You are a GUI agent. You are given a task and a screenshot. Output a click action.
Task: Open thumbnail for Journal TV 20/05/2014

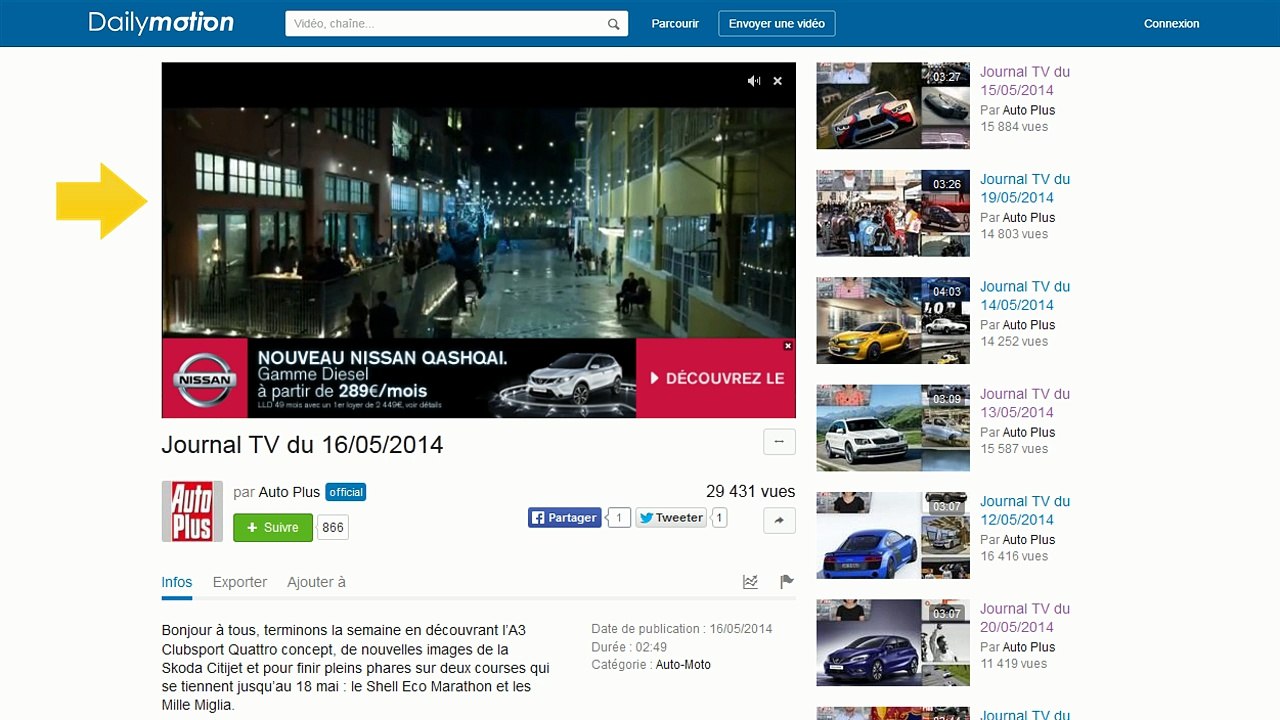tap(893, 642)
